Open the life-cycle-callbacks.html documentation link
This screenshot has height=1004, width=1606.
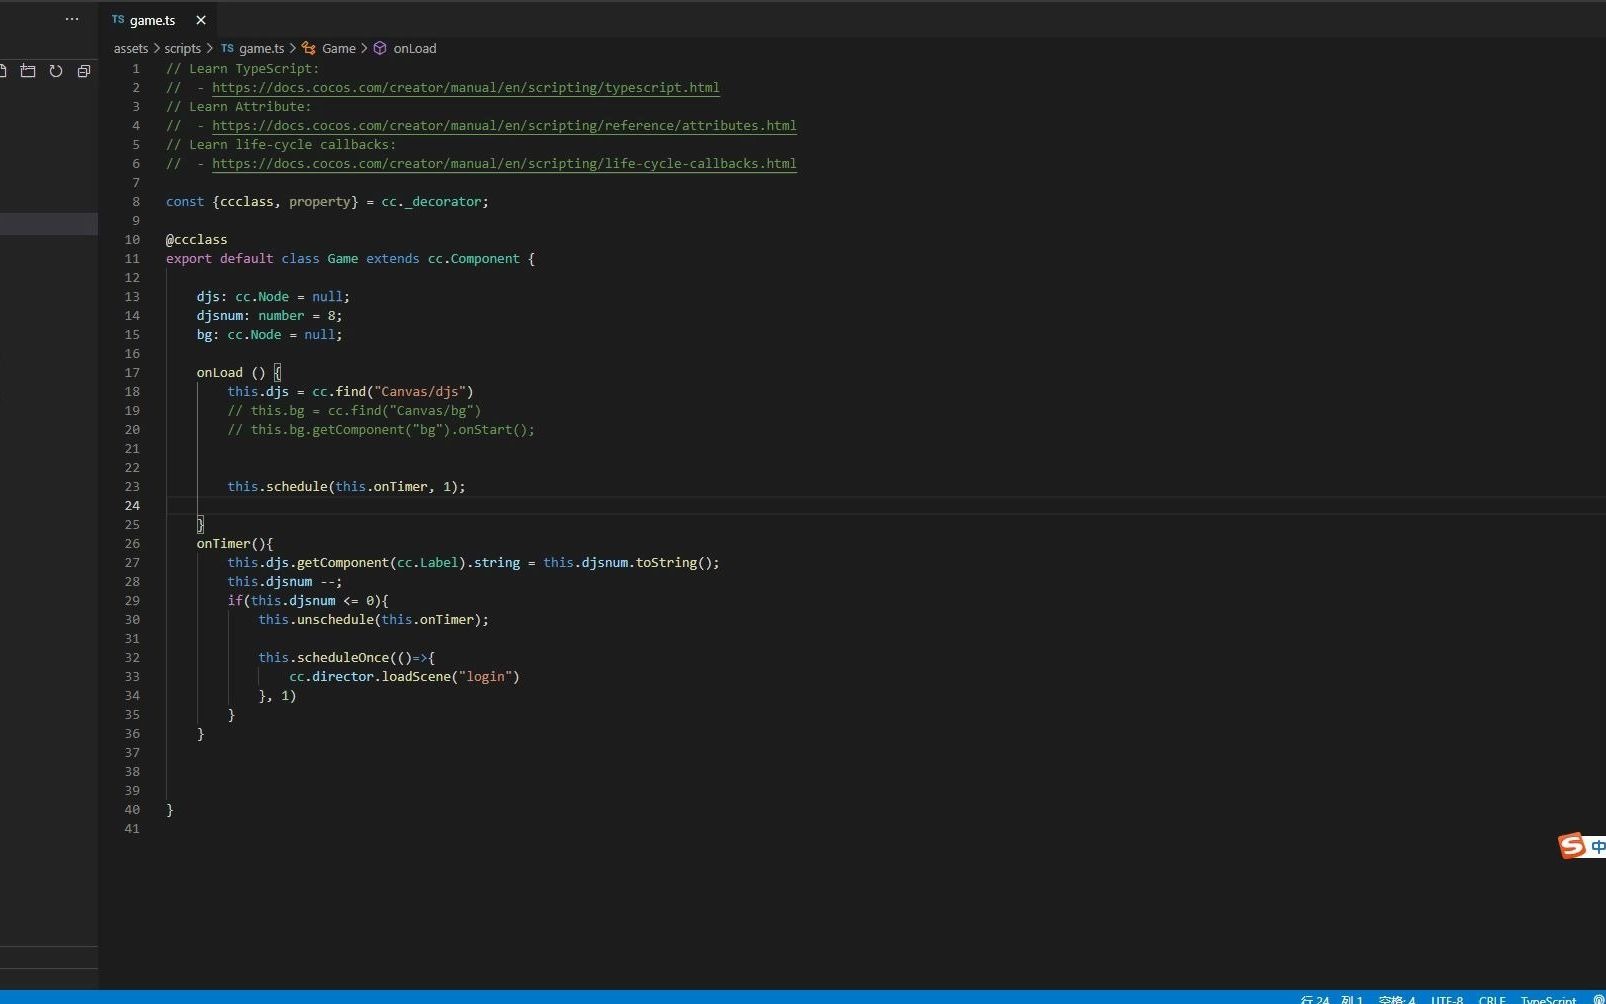click(x=504, y=163)
